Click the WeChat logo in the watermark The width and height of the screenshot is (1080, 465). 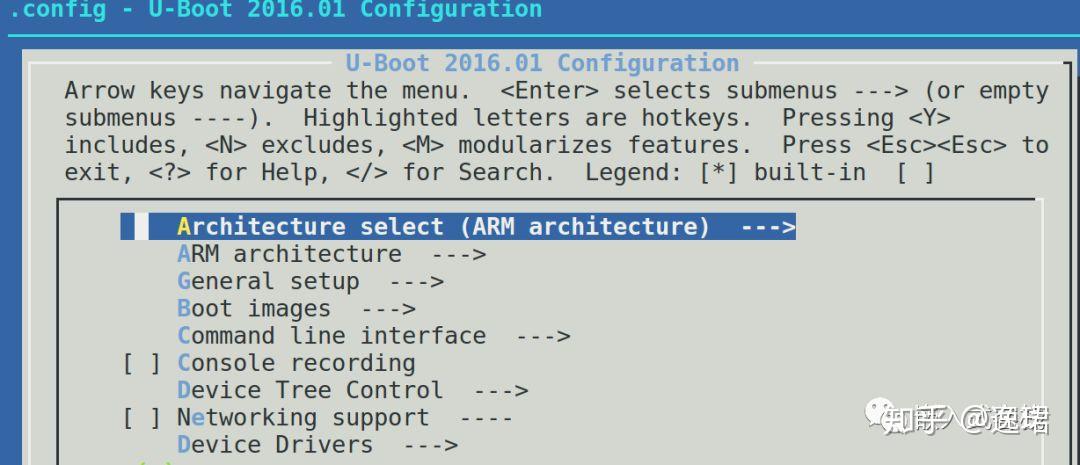(881, 412)
